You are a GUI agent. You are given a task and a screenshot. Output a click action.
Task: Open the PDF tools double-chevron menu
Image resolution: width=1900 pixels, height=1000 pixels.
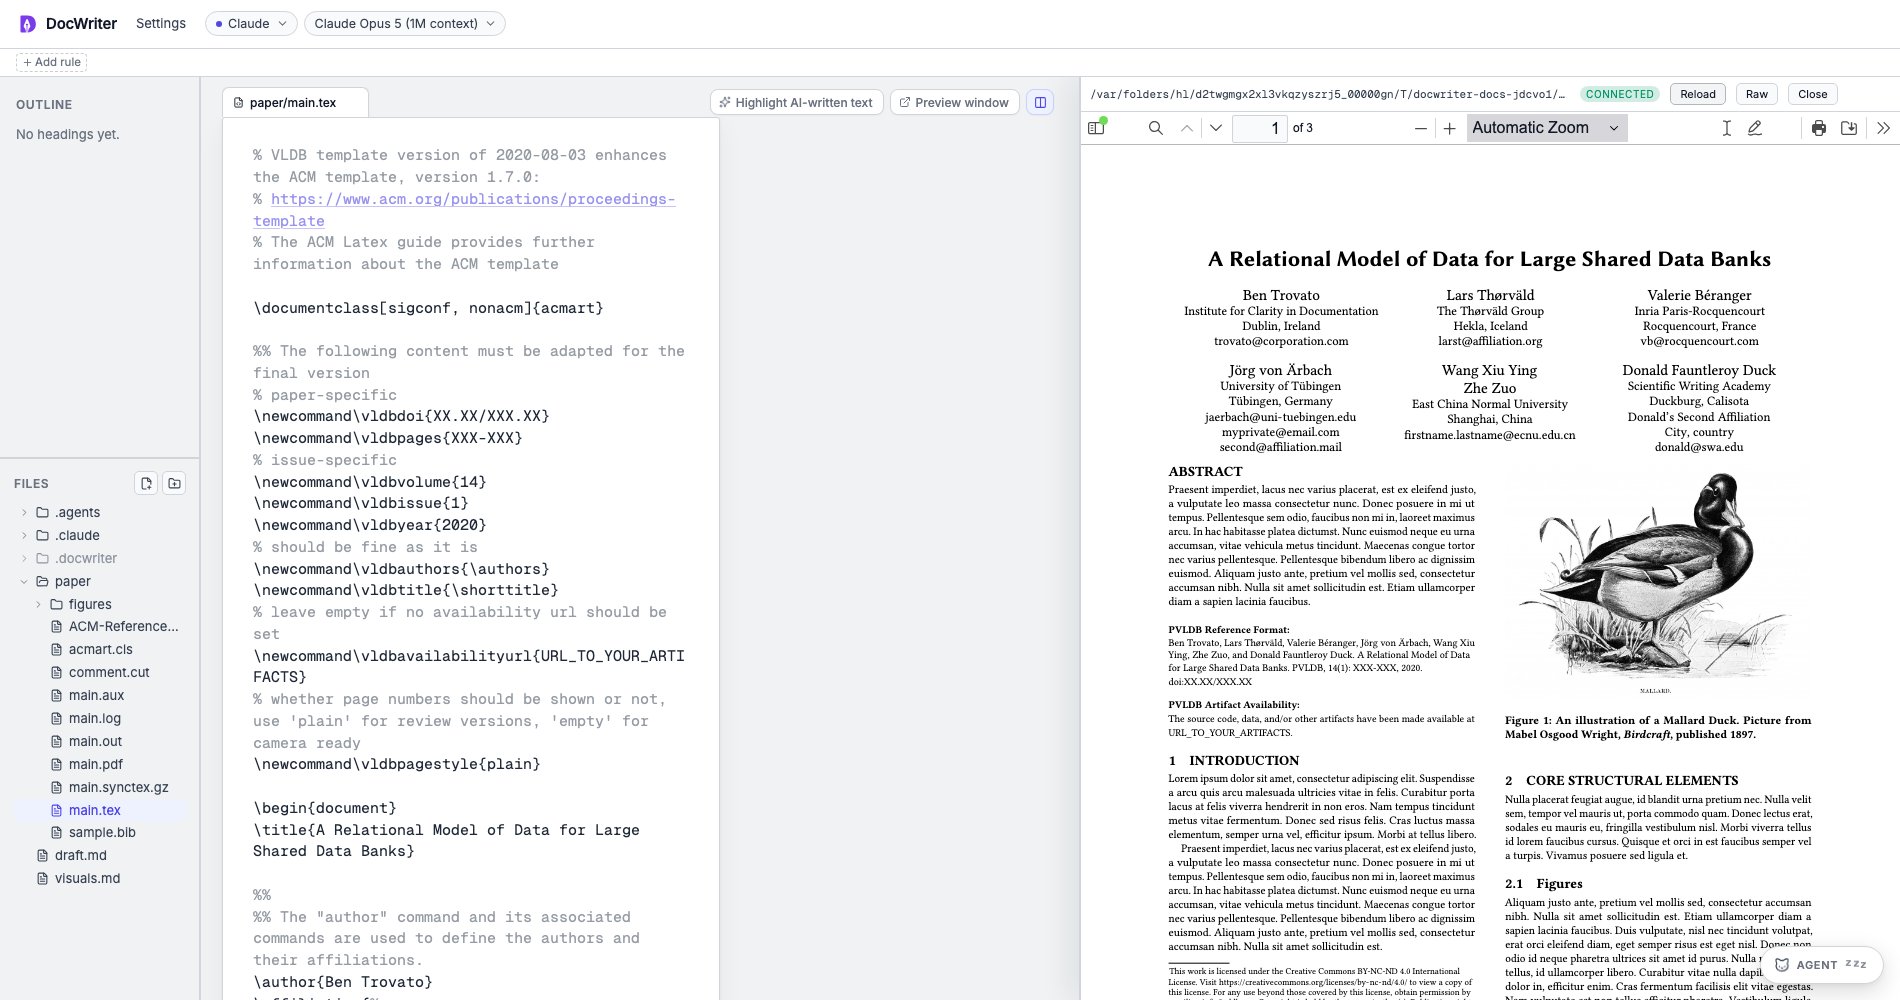(x=1883, y=128)
